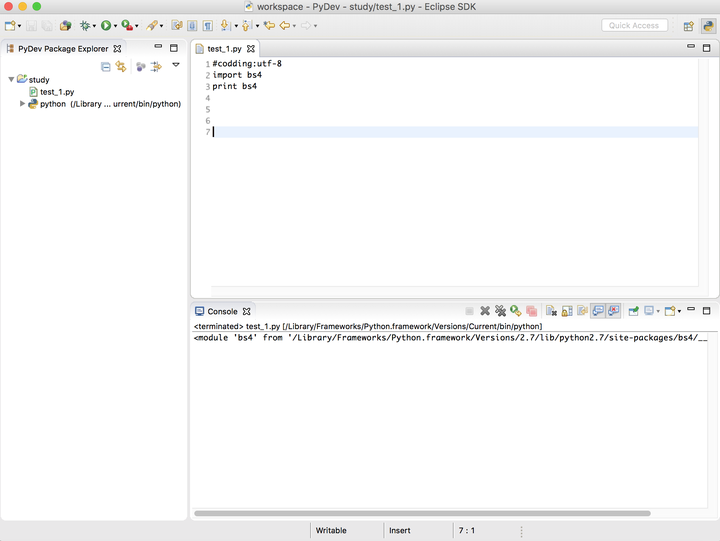The height and width of the screenshot is (541, 720).
Task: Click the green Run button
Action: click(106, 26)
